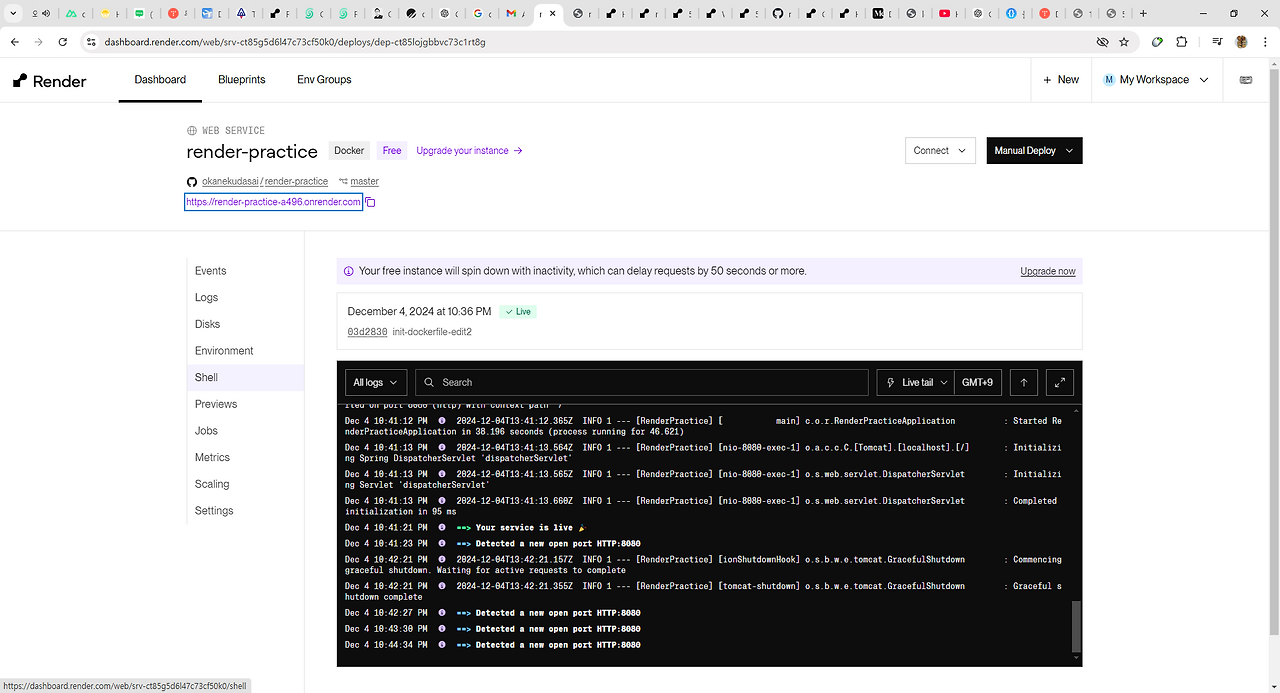The image size is (1280, 693).
Task: Open the All logs filter dropdown
Action: click(x=374, y=382)
